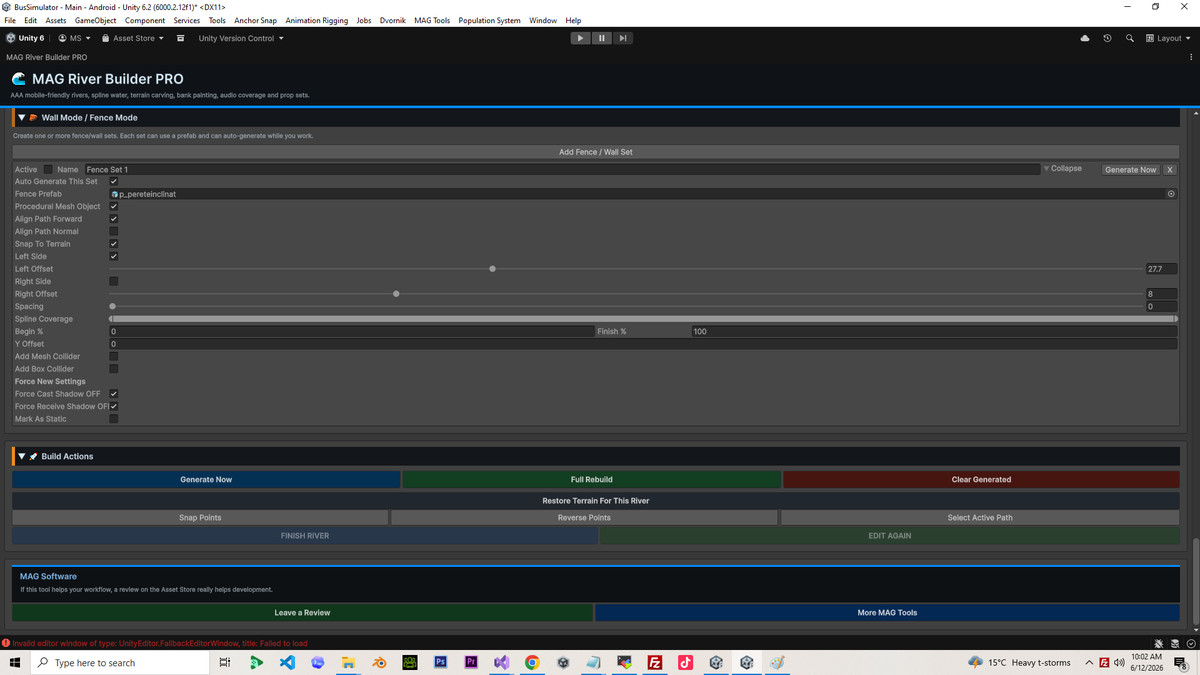Click the volume speaker icon in system tray
Screen dimensions: 1200x675
point(1119,663)
